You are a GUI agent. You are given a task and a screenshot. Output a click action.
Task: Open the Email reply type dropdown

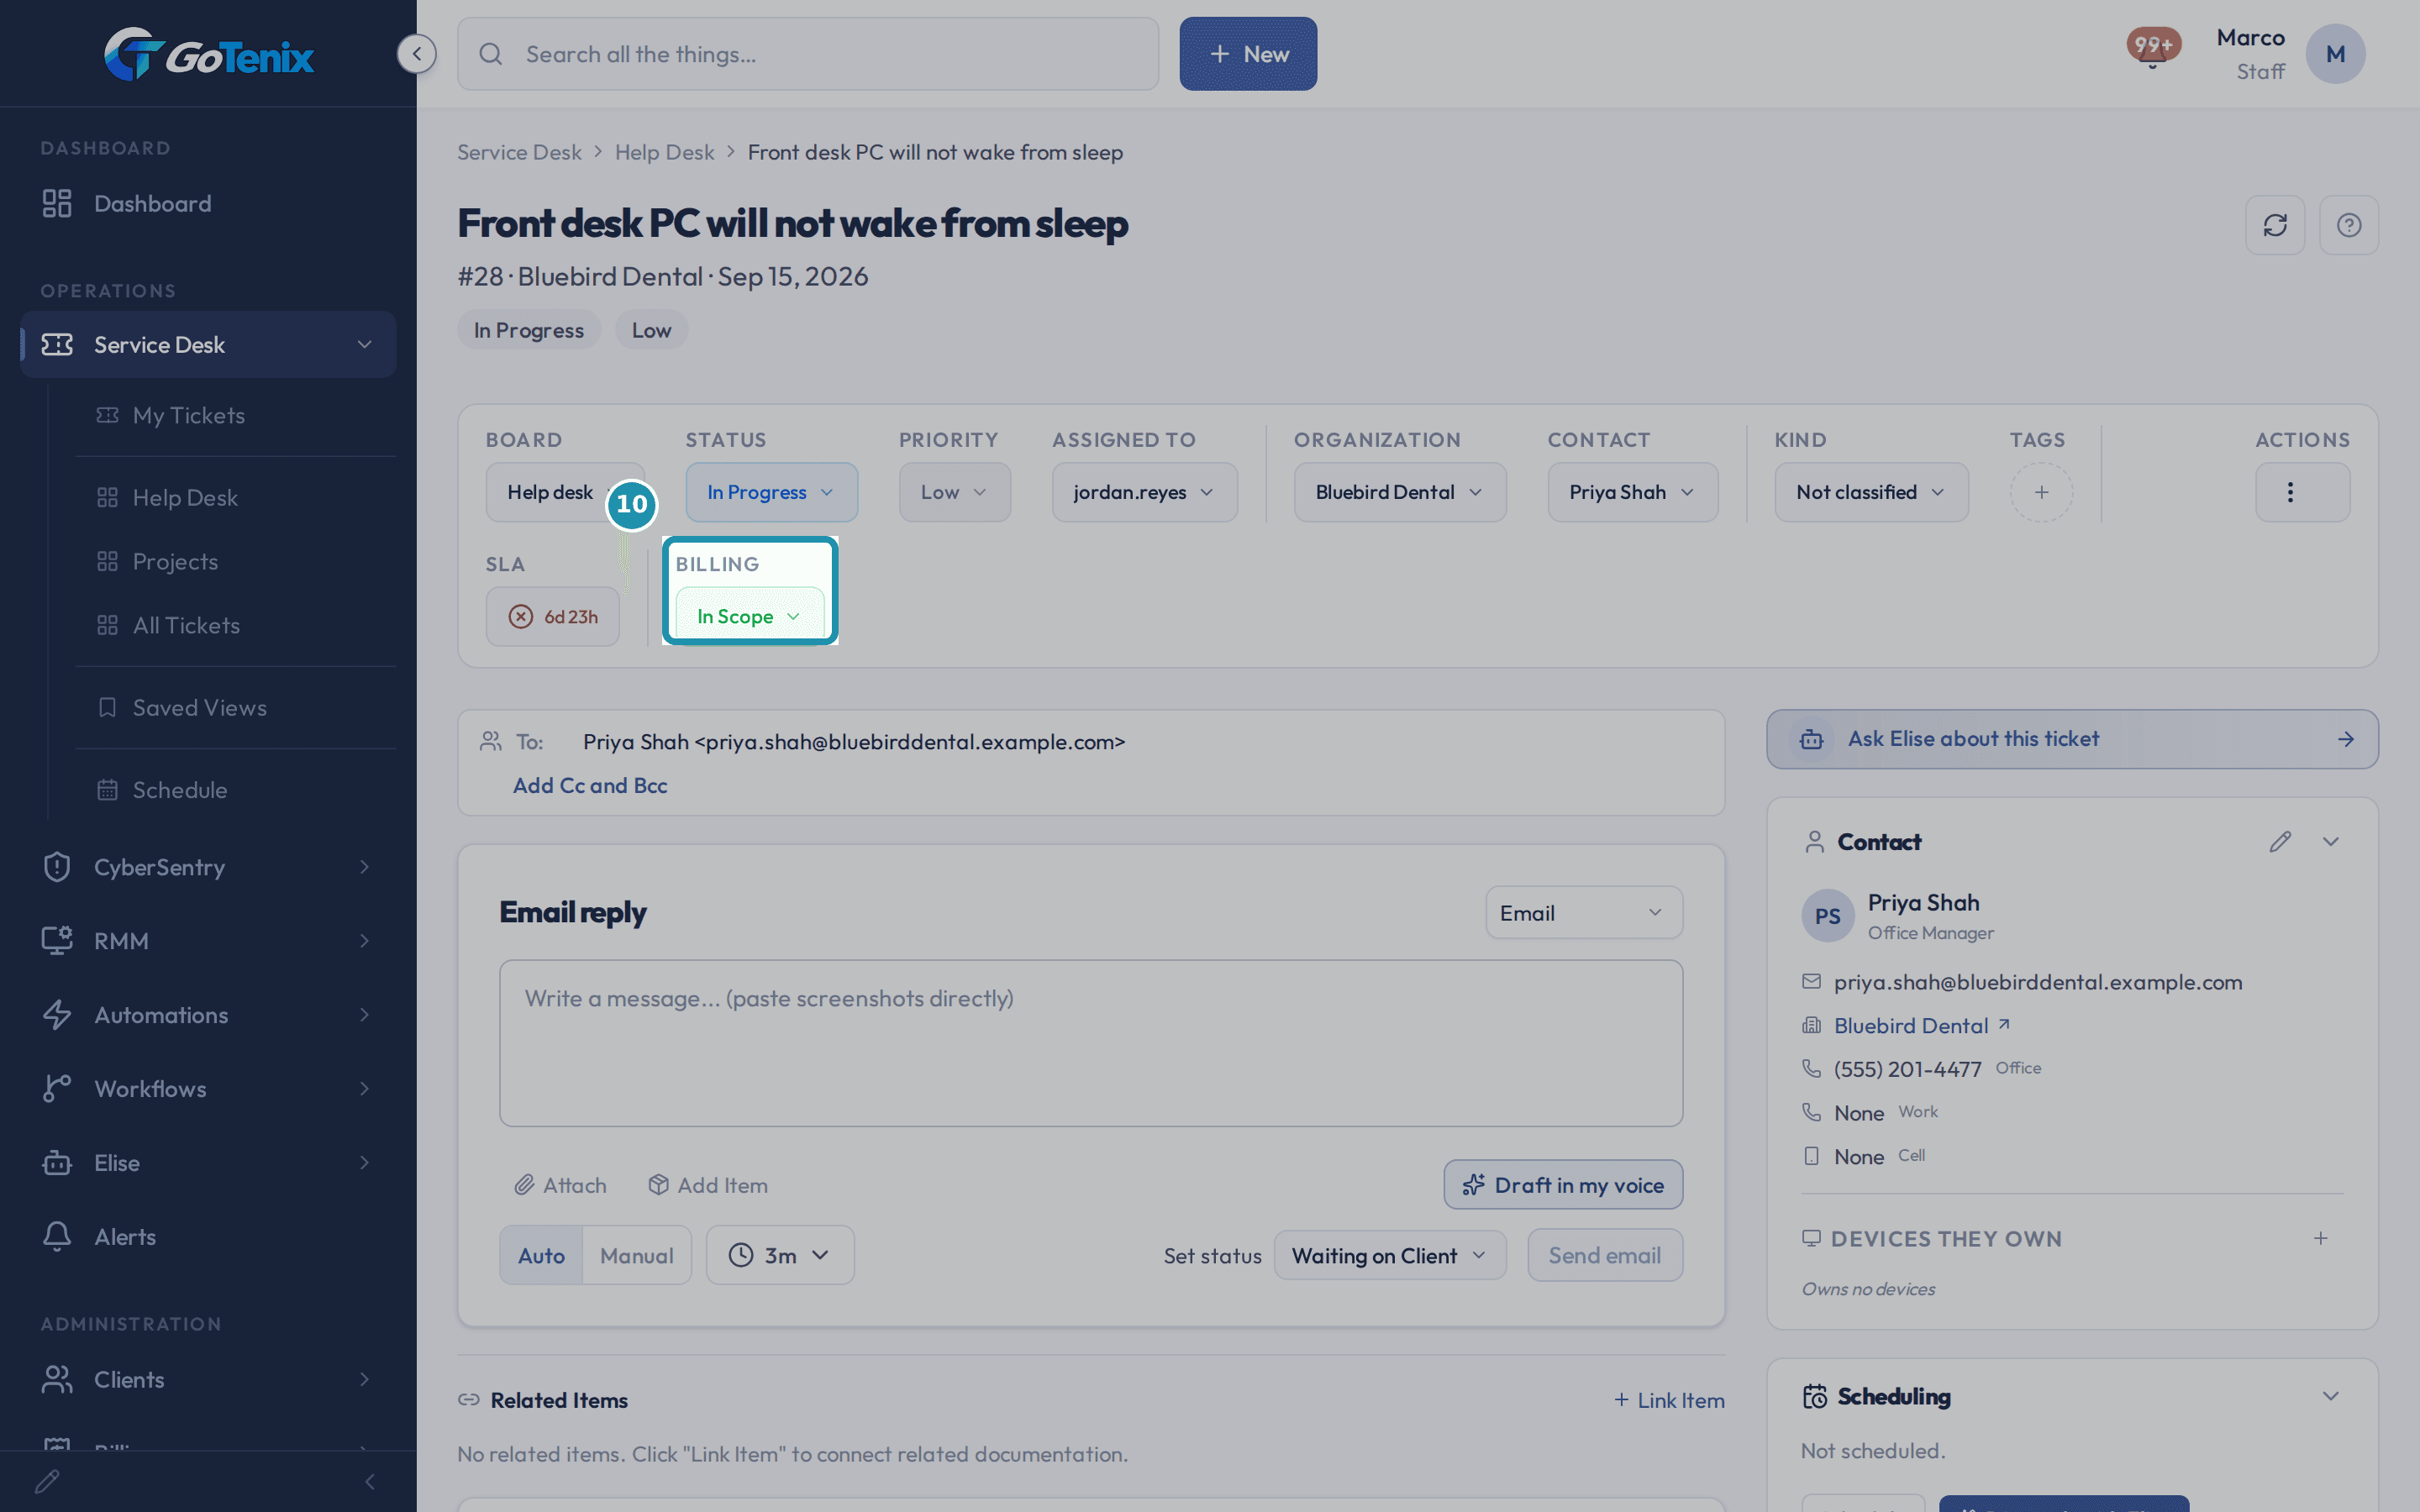click(1584, 912)
